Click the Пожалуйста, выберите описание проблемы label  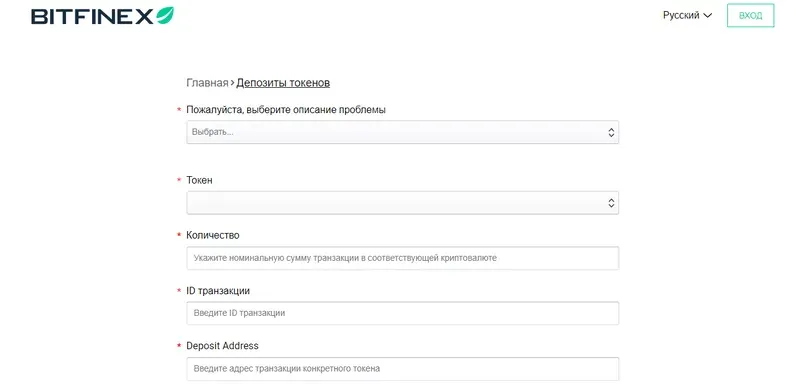tap(286, 110)
